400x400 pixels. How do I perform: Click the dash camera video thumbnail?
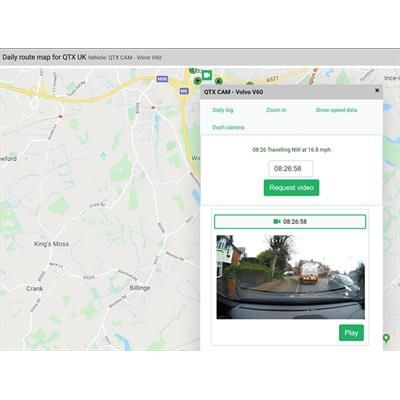click(290, 277)
